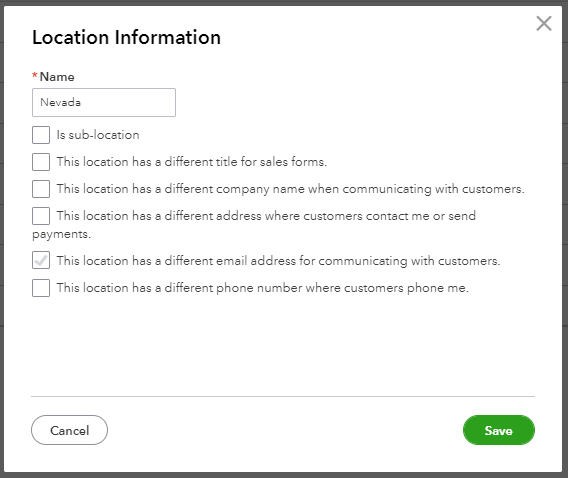Click the 'different phone number' option label
The height and width of the screenshot is (478, 568).
tap(263, 288)
